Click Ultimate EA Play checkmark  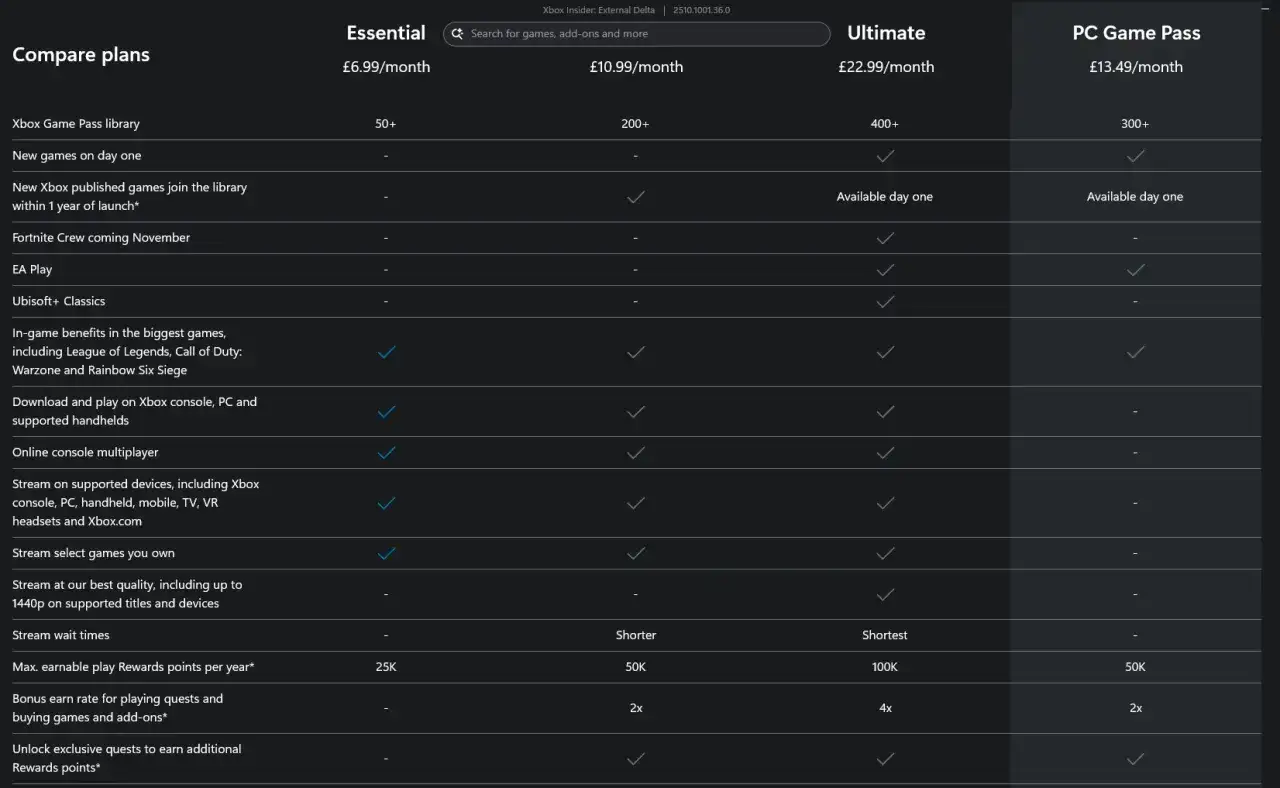click(885, 270)
